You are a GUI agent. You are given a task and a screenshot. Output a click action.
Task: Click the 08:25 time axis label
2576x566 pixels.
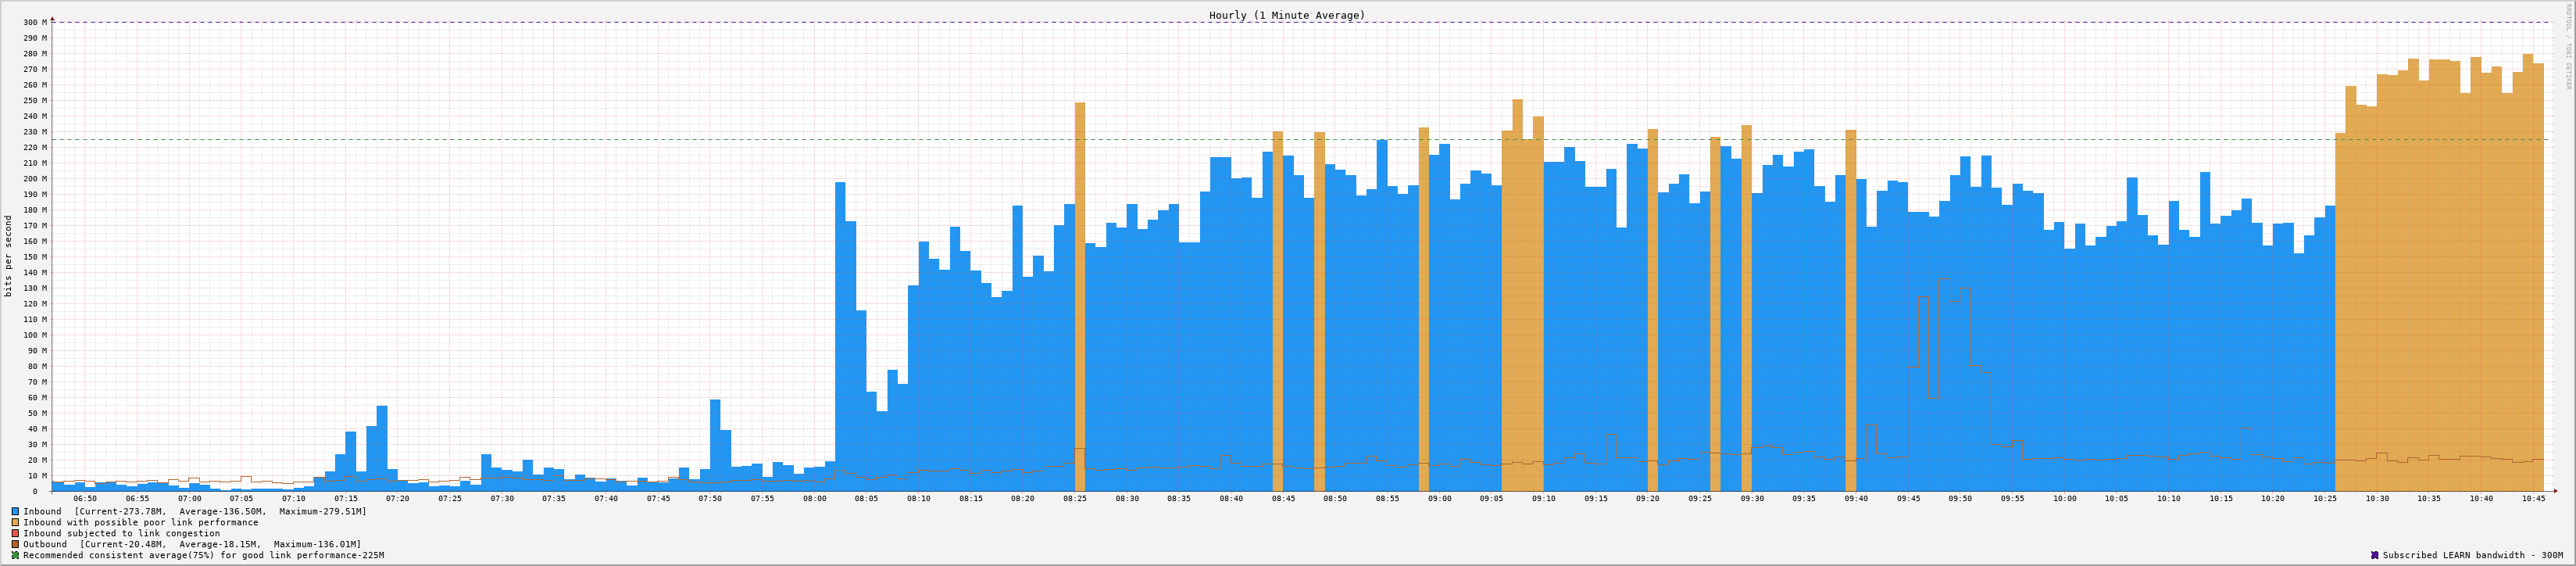tap(1075, 498)
